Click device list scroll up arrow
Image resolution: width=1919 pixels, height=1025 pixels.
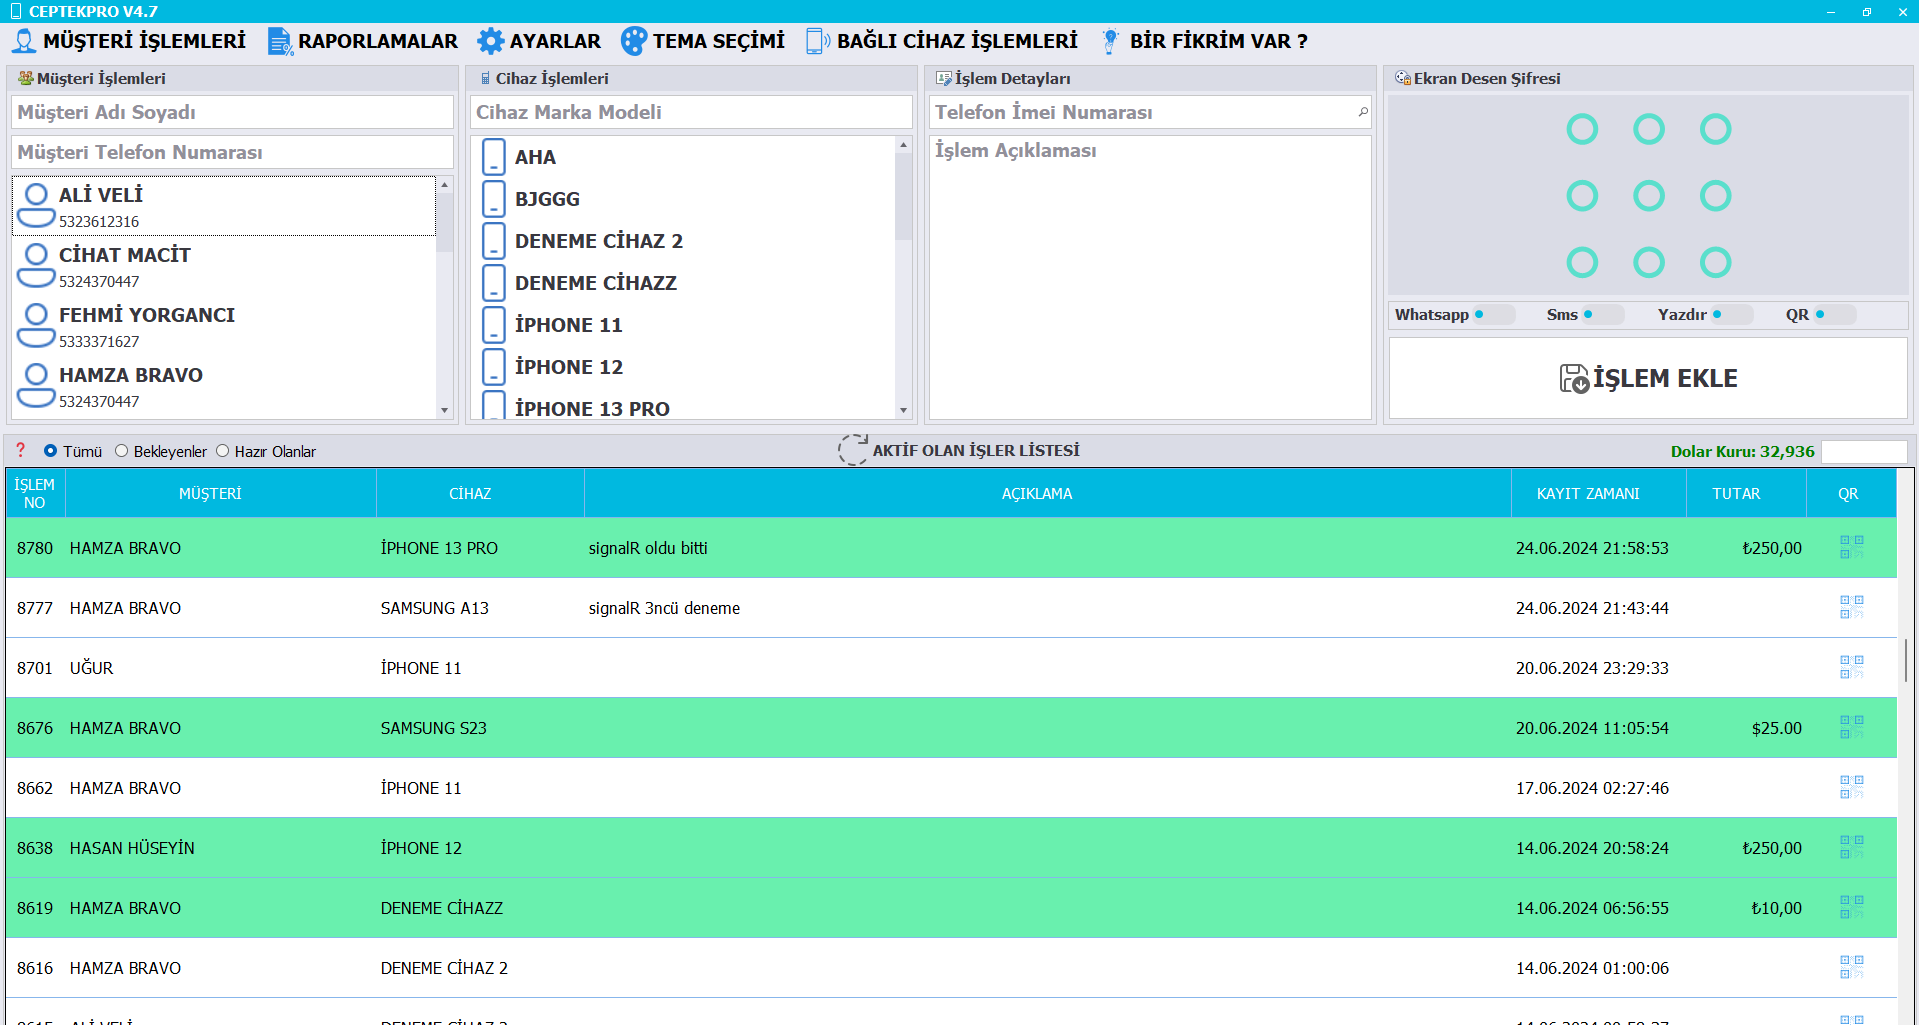[x=904, y=145]
